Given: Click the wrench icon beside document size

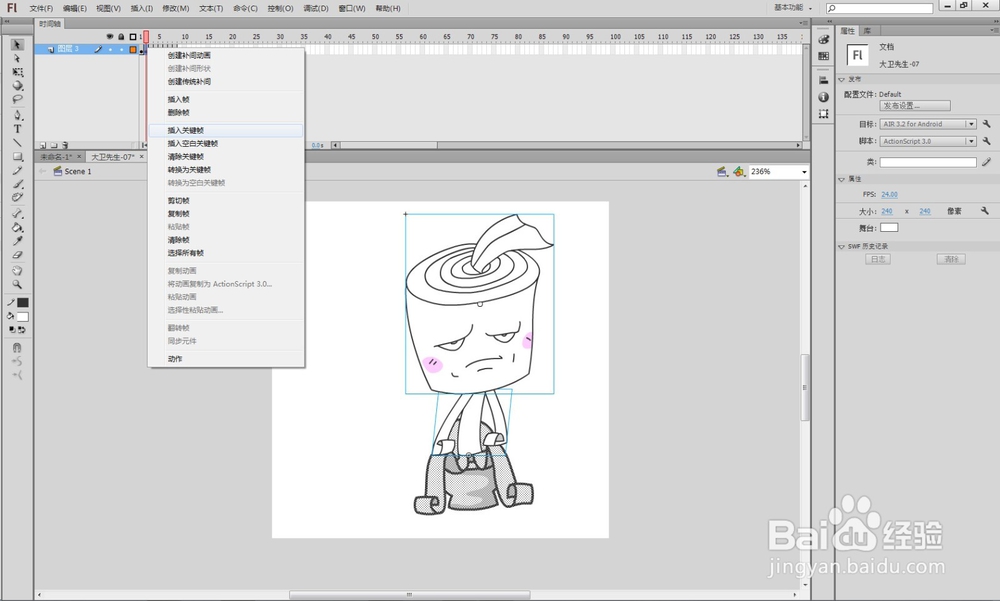Looking at the screenshot, I should pyautogui.click(x=985, y=211).
